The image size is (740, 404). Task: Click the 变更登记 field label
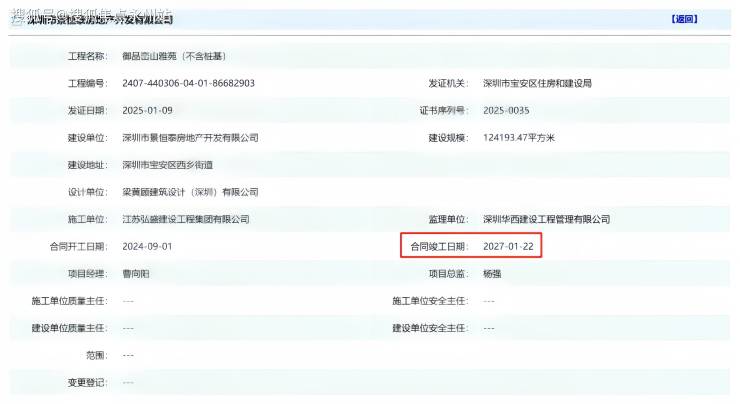click(x=87, y=383)
